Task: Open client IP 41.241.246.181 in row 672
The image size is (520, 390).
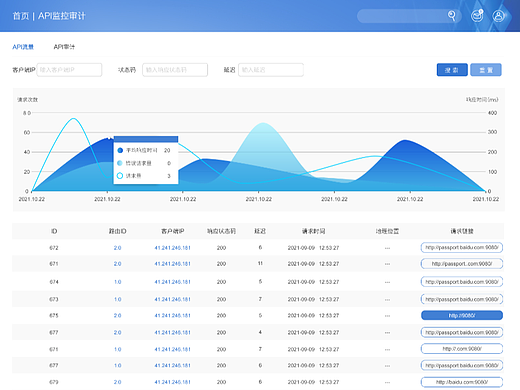Action: (x=172, y=248)
